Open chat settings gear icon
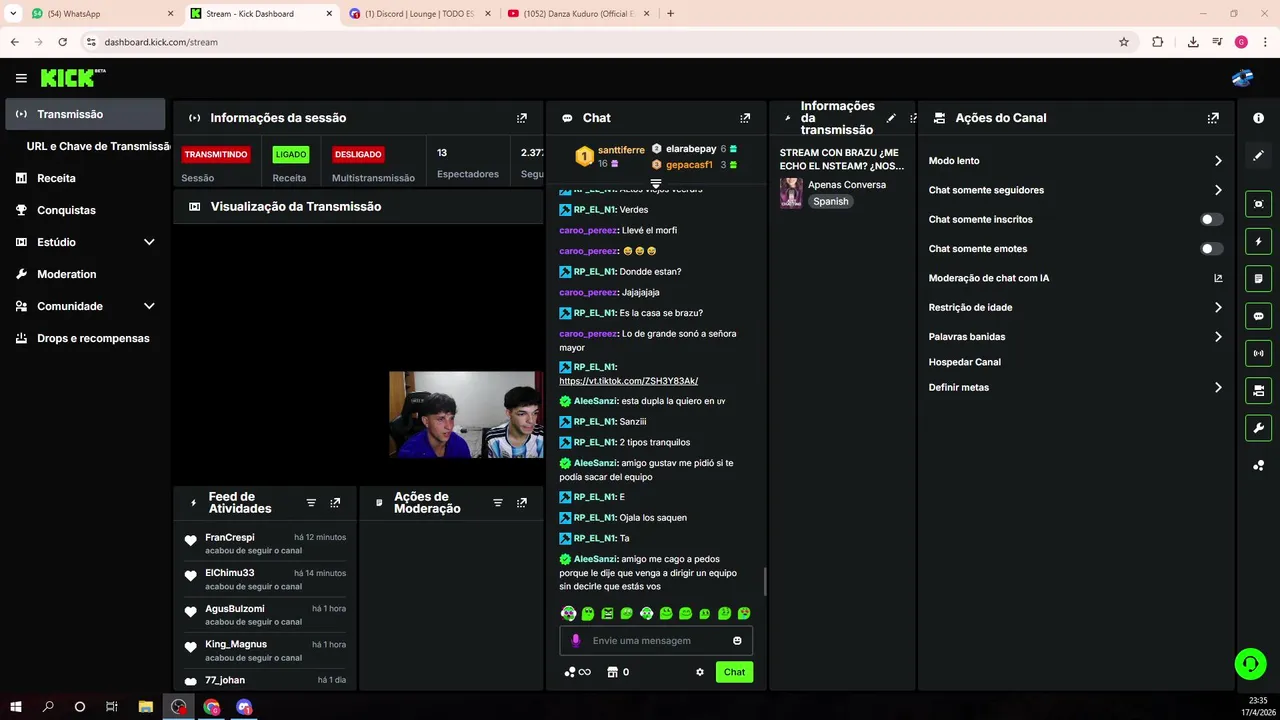1280x720 pixels. click(x=700, y=672)
